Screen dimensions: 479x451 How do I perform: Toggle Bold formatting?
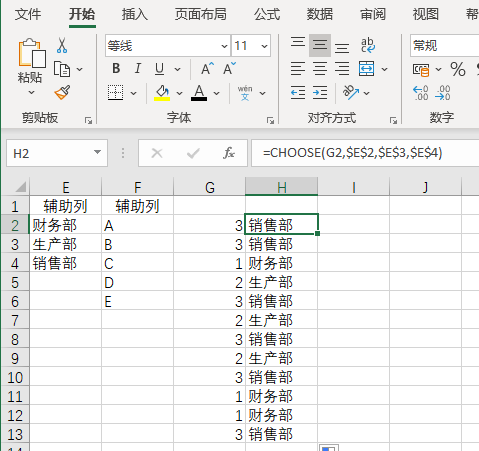[116, 69]
